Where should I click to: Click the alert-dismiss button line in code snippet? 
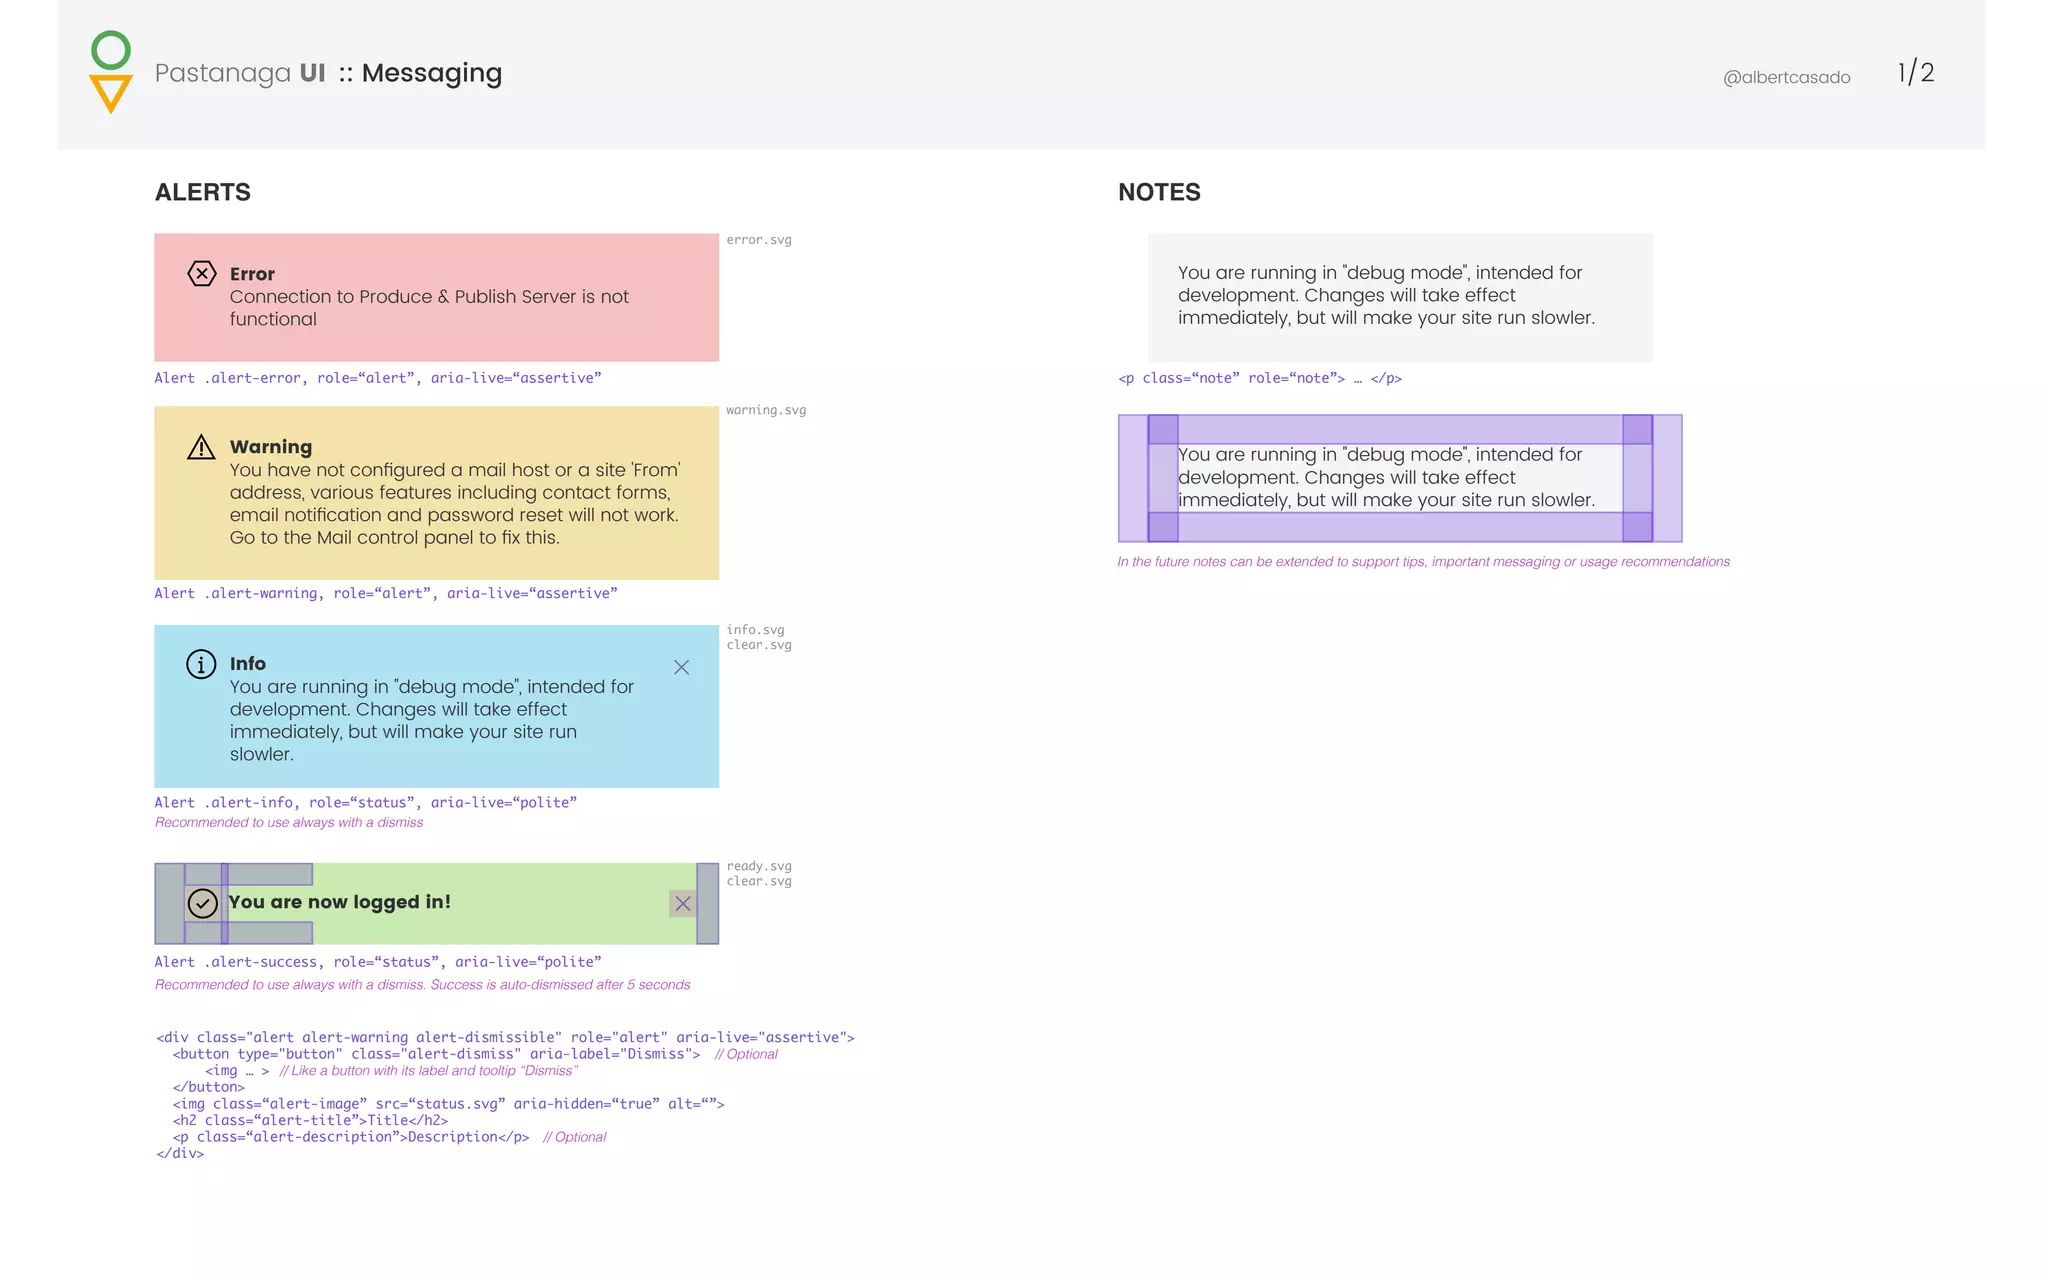[x=436, y=1054]
